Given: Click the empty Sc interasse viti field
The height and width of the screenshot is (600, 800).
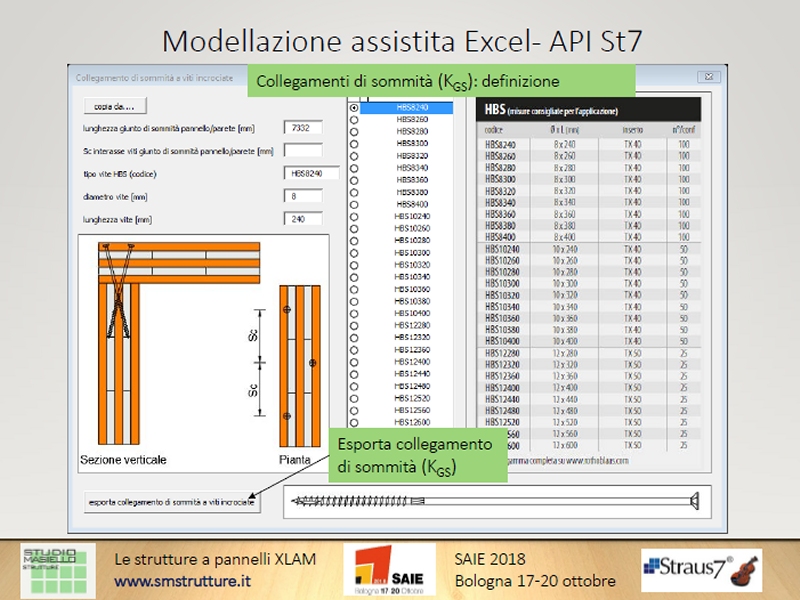Looking at the screenshot, I should (303, 151).
